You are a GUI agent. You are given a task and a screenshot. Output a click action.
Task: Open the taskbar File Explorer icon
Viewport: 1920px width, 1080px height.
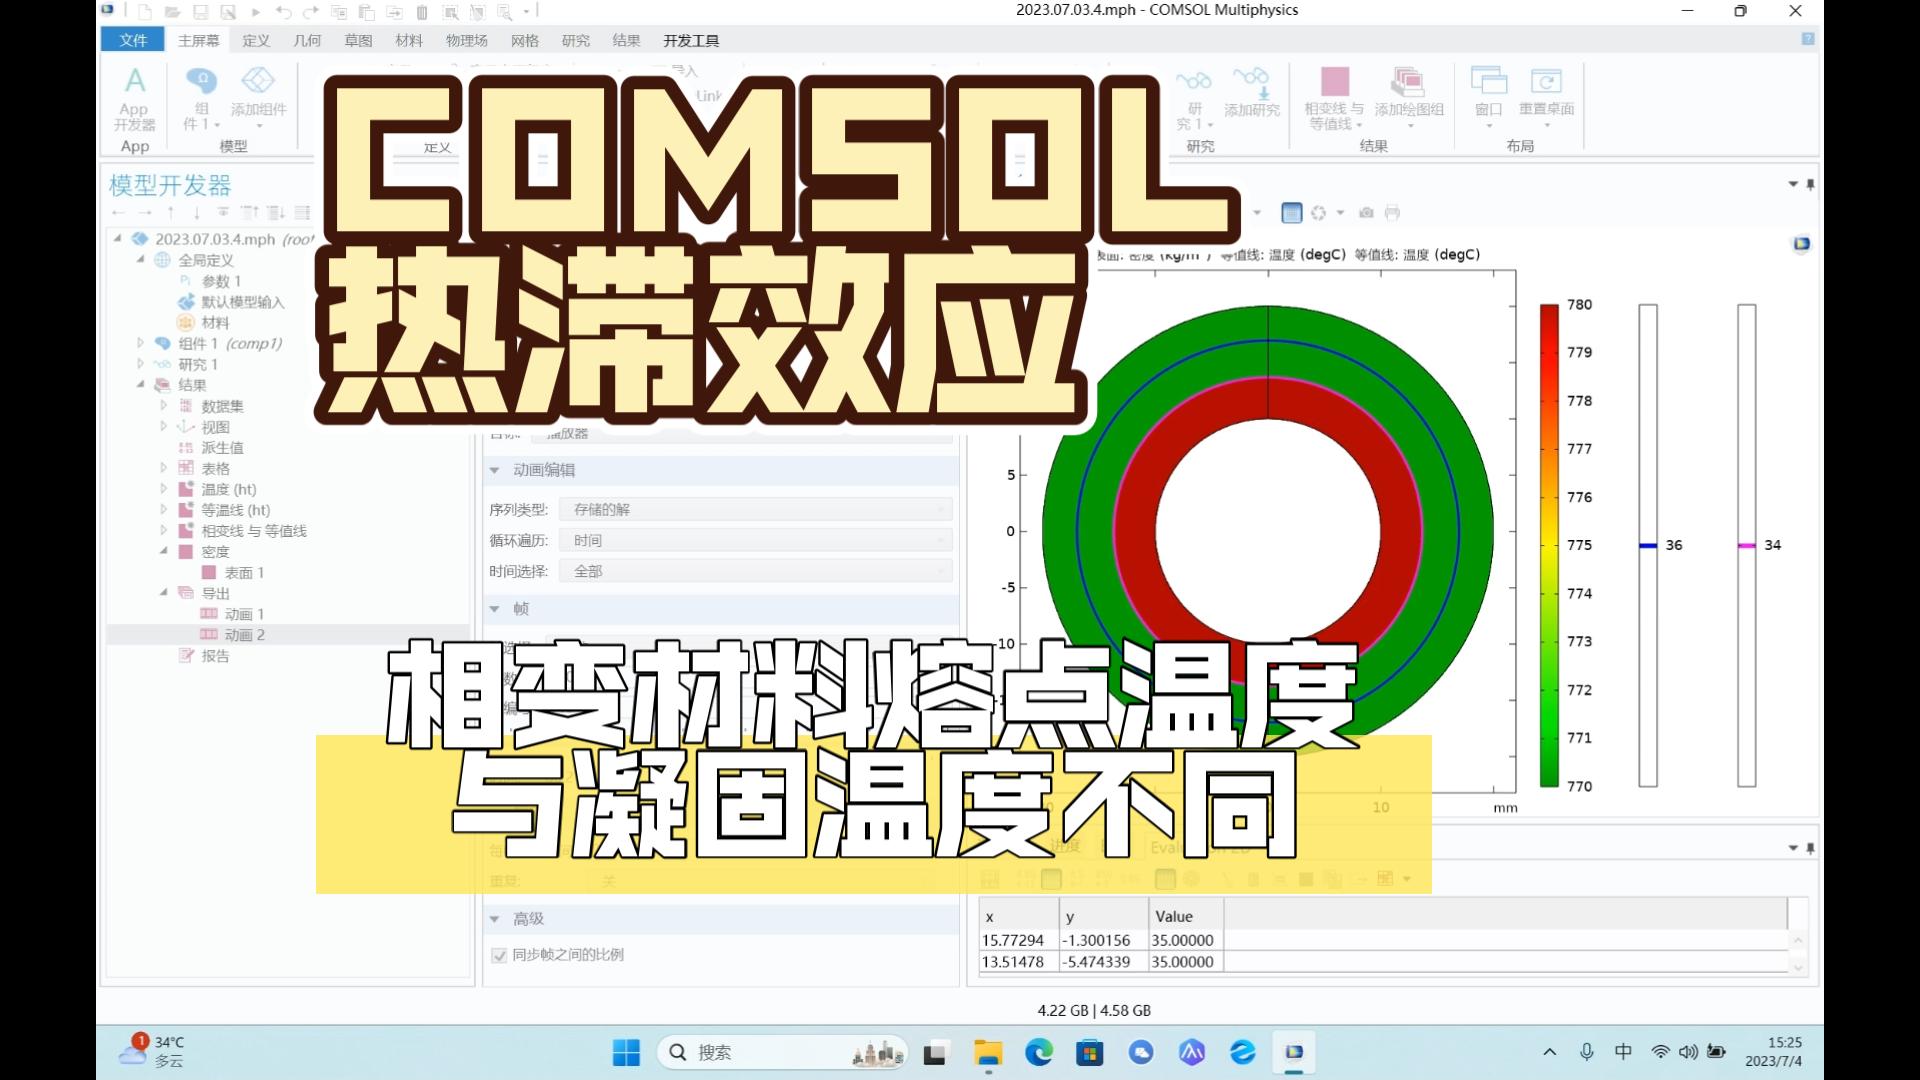point(988,1052)
